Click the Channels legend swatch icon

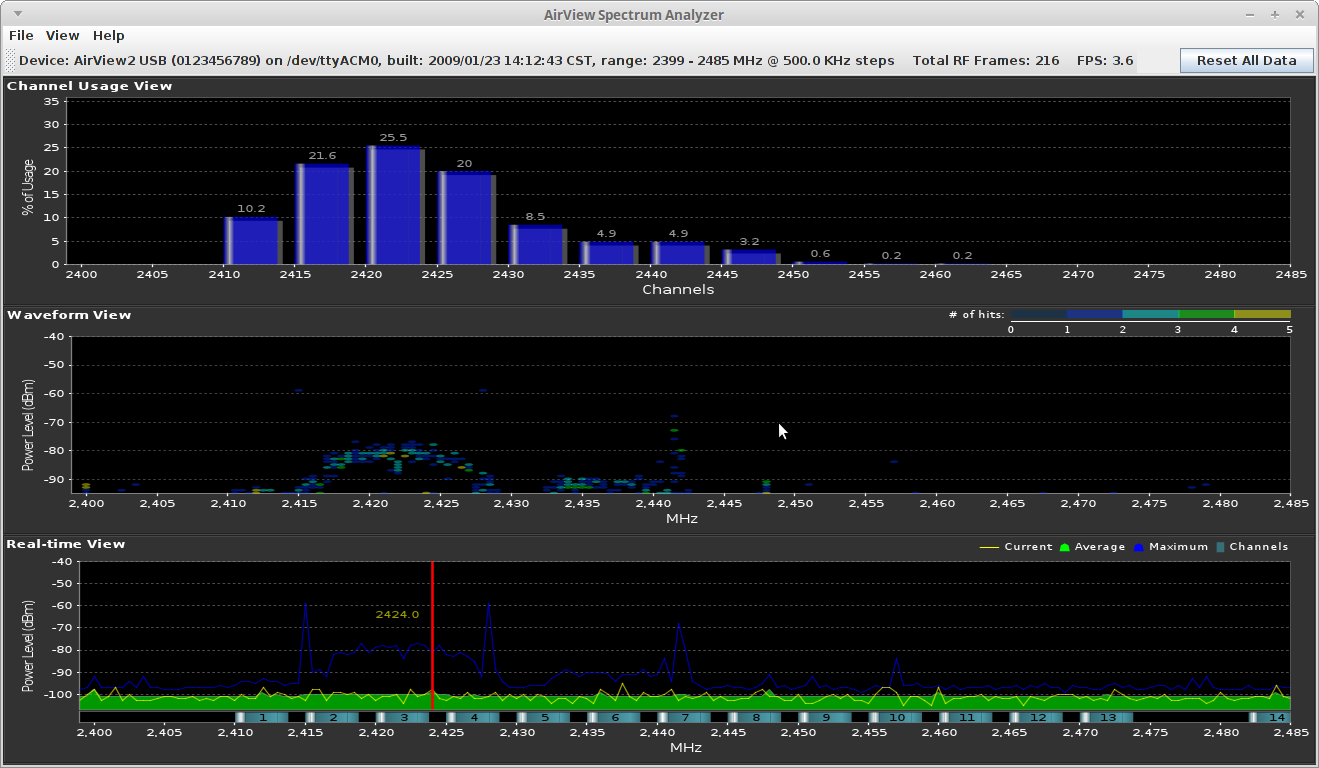[x=1219, y=547]
